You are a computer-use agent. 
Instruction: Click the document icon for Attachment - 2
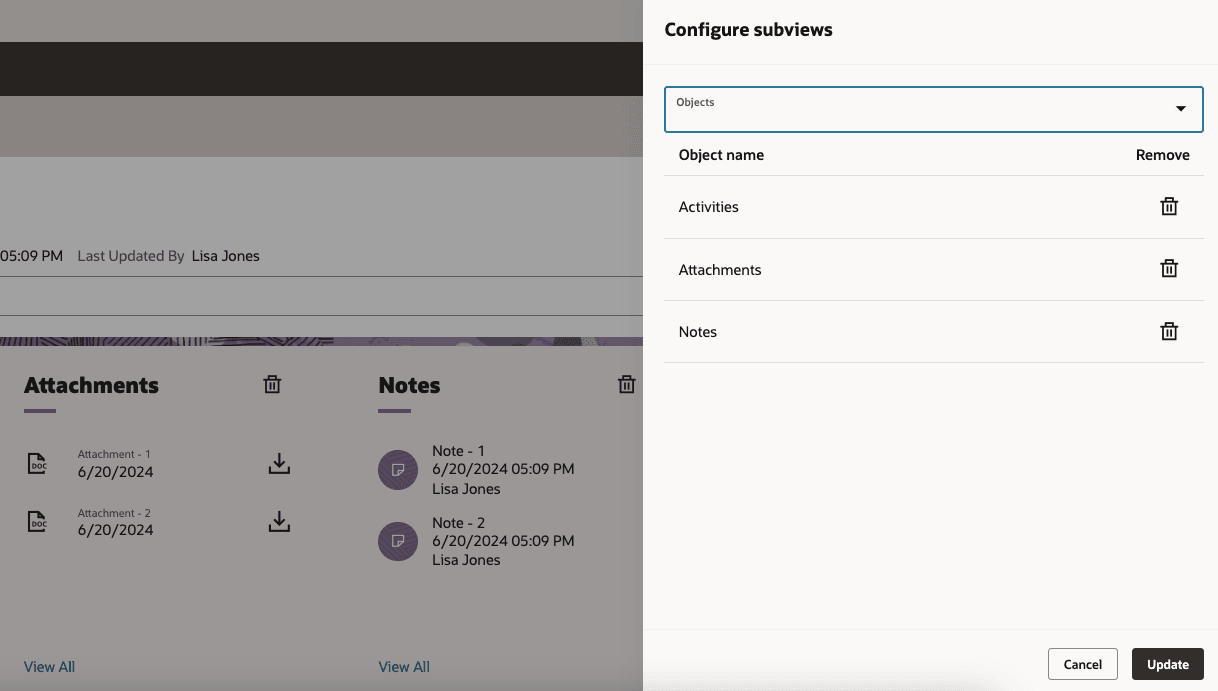tap(37, 521)
